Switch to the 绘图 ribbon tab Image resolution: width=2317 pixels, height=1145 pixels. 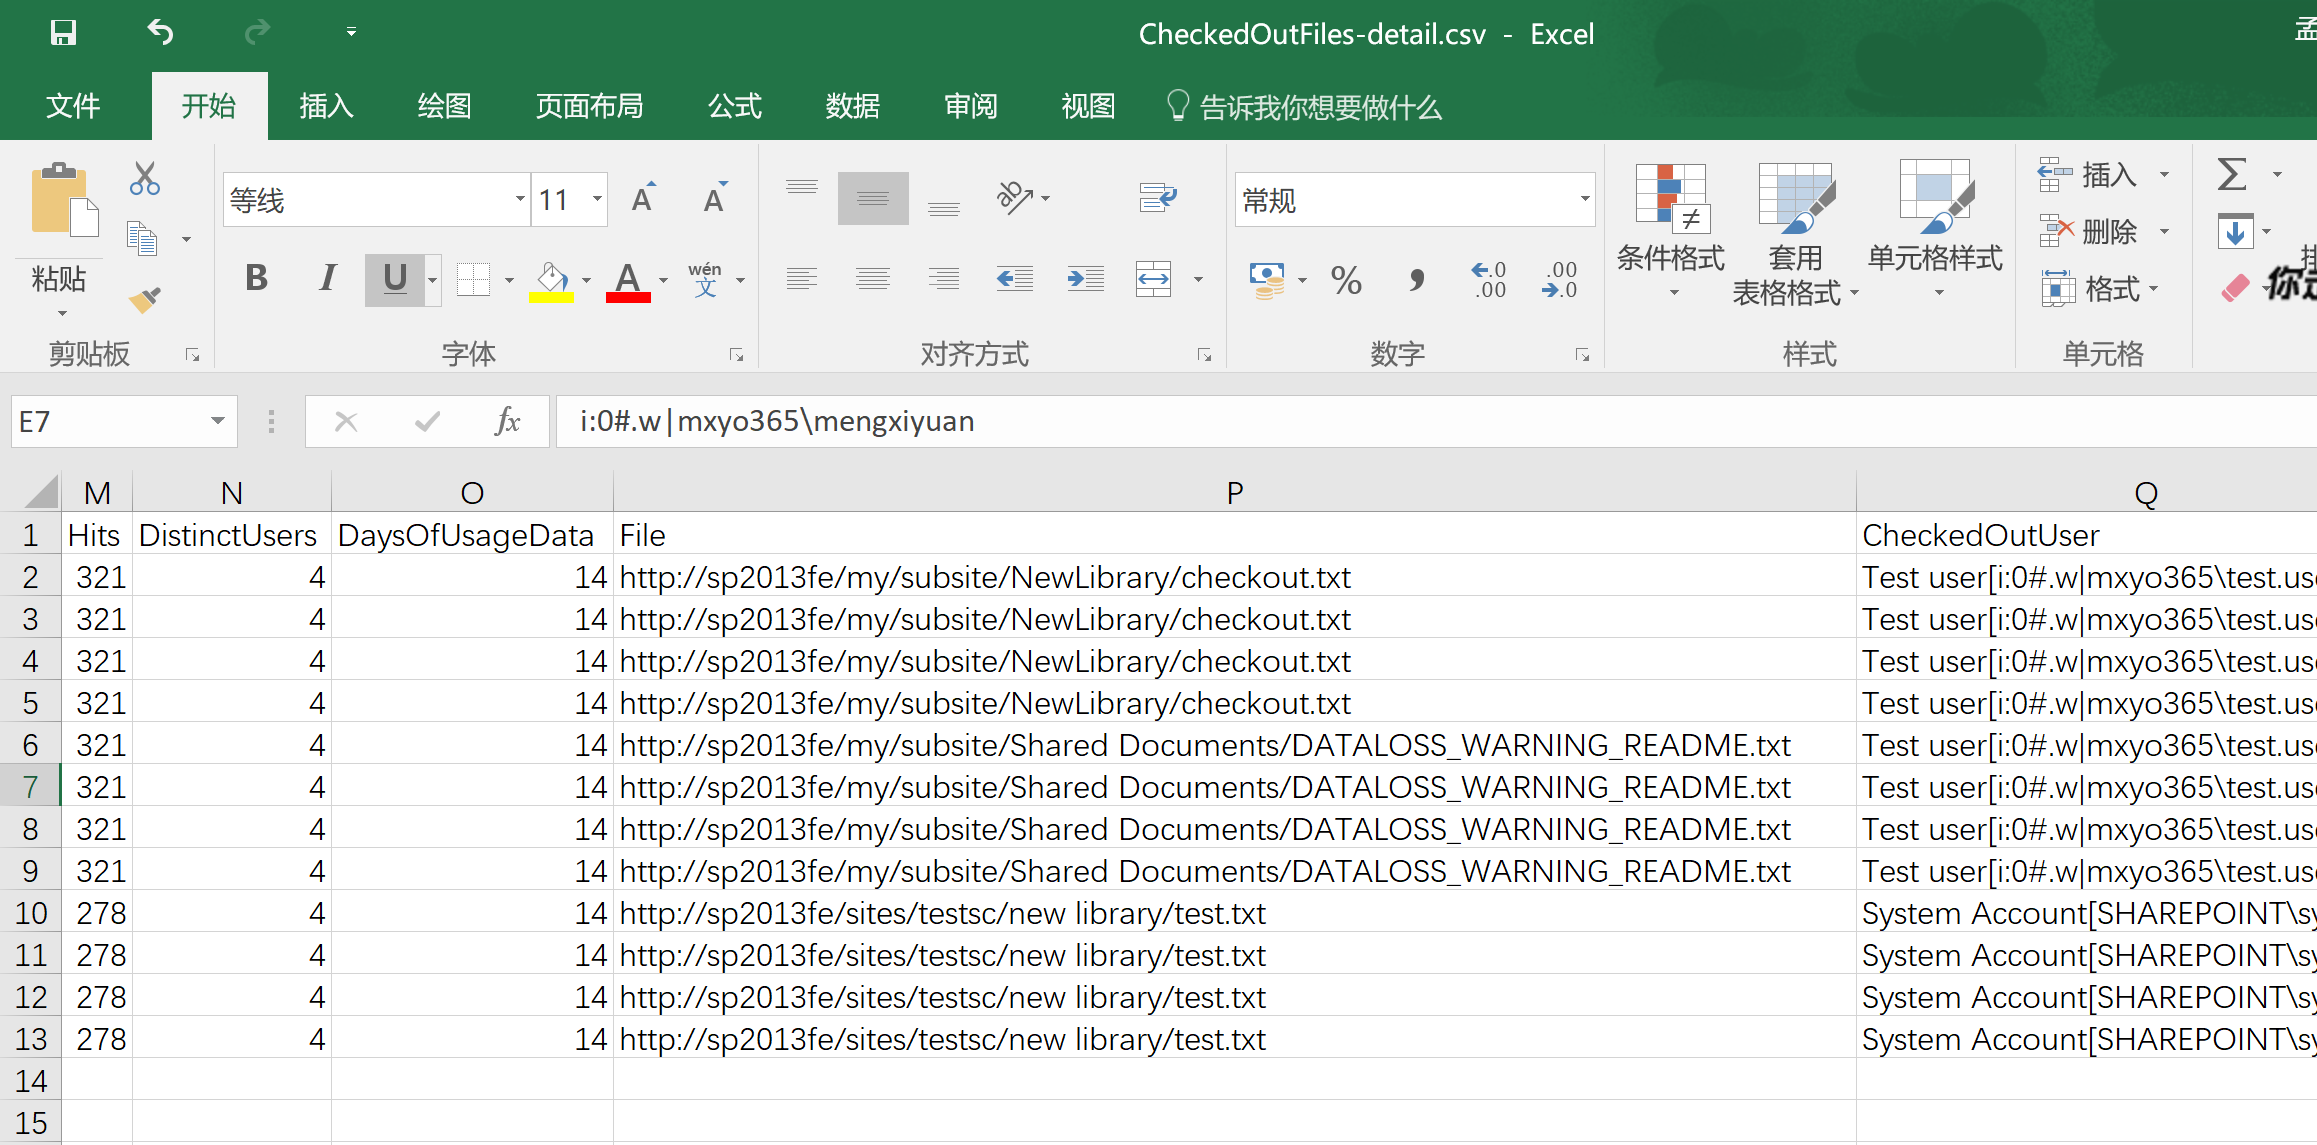click(x=444, y=106)
